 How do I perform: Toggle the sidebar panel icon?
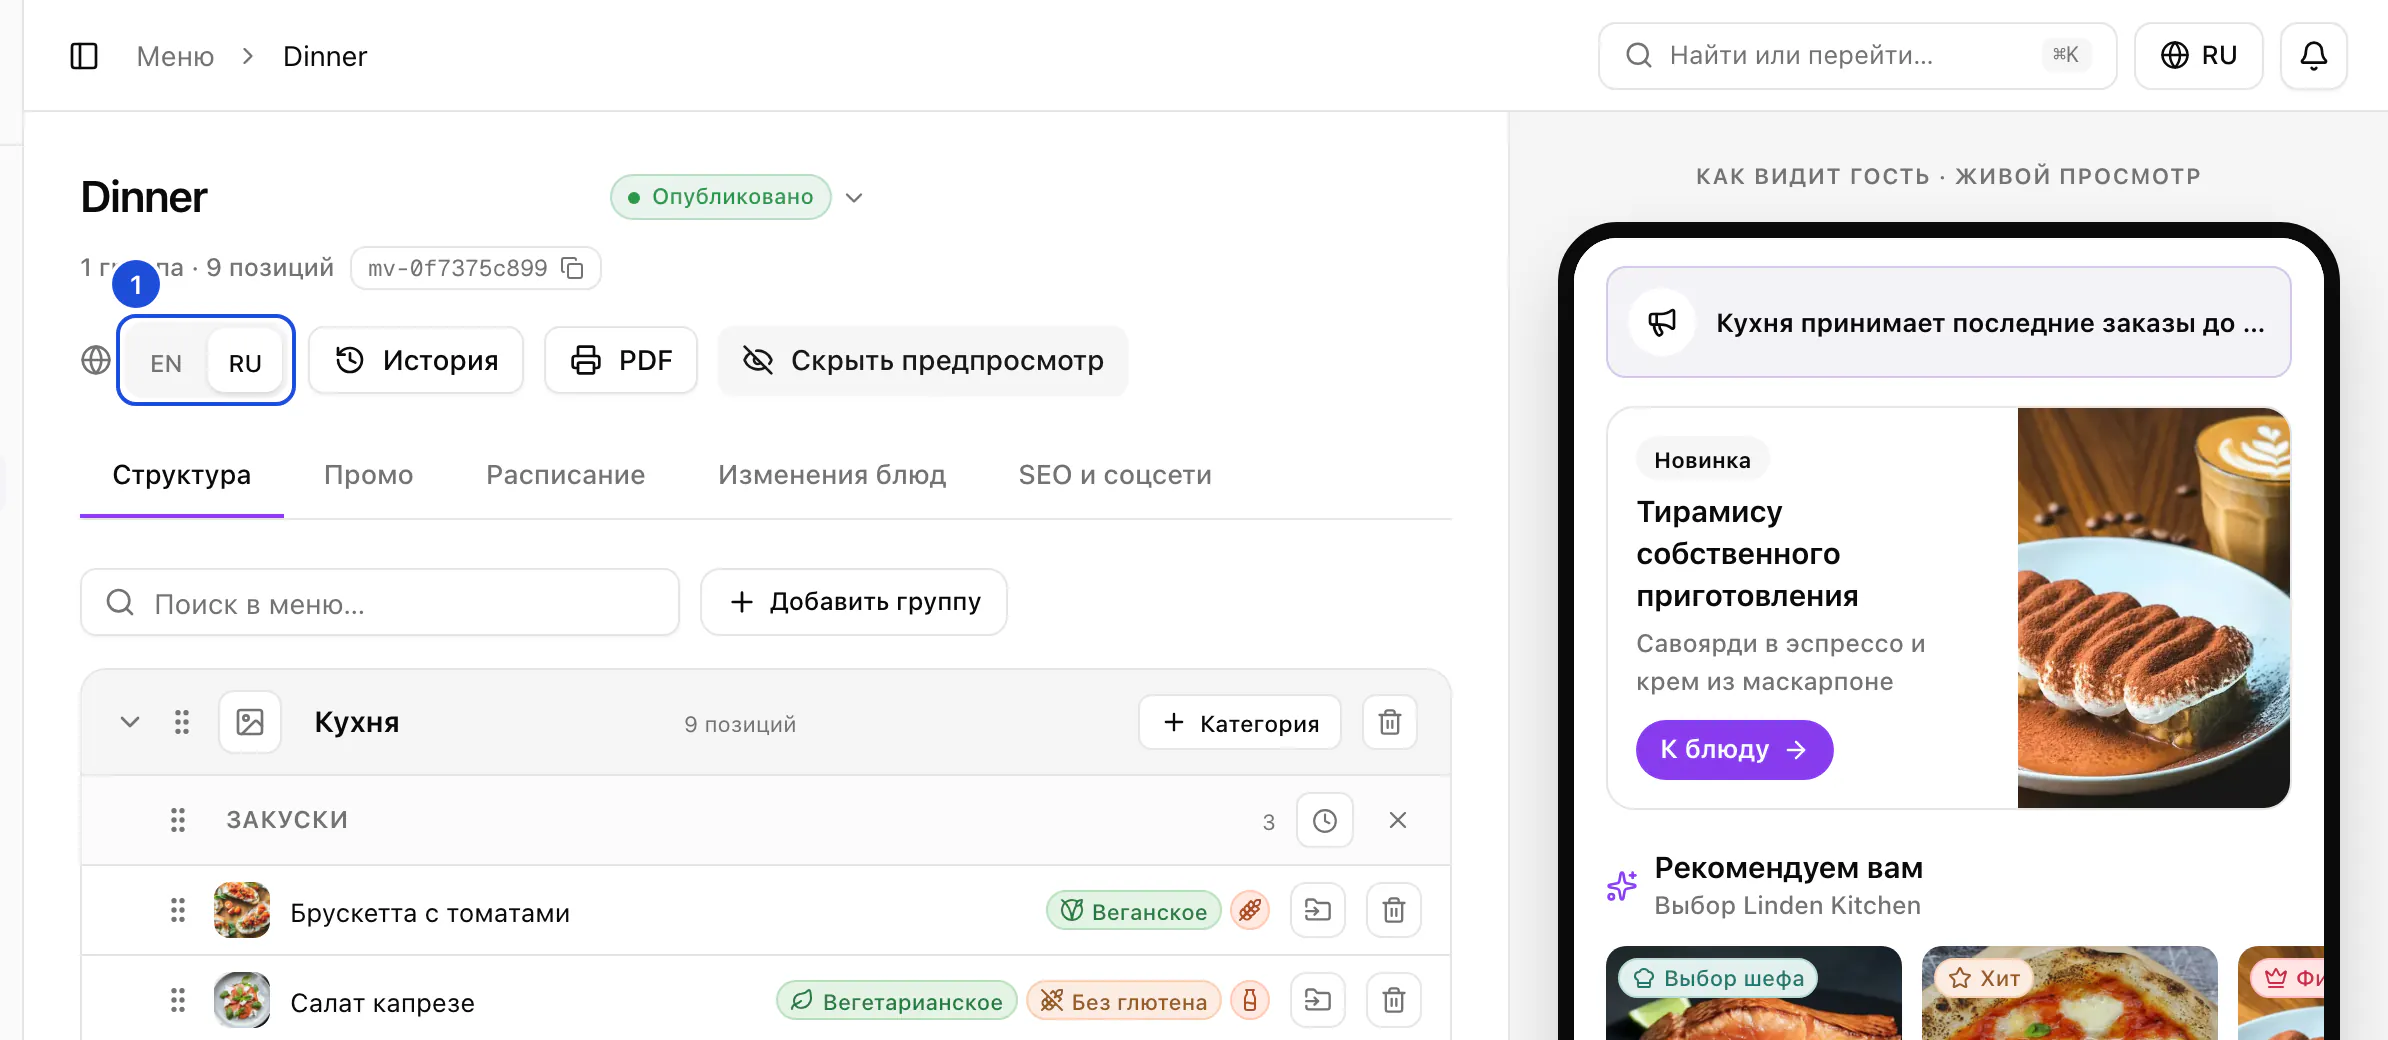pos(84,56)
